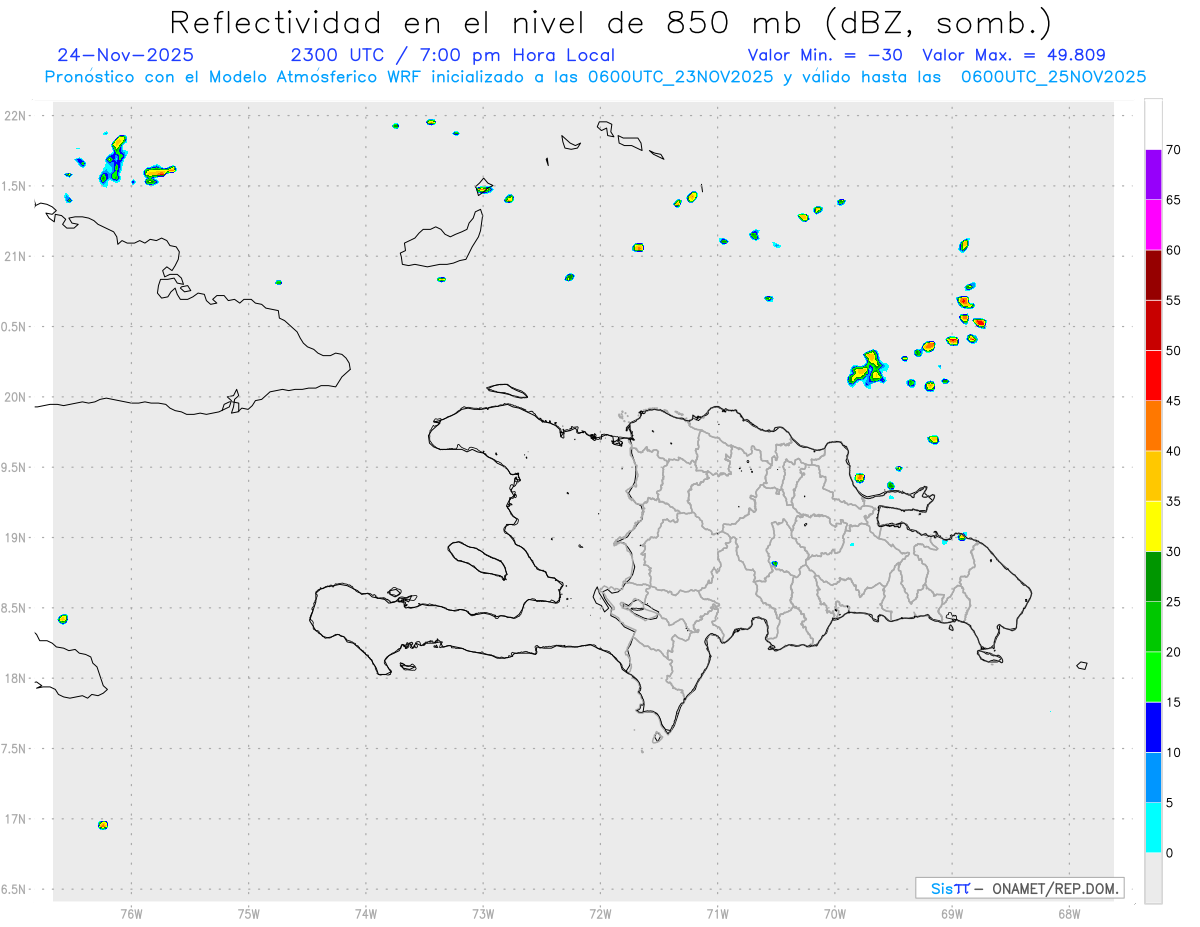Screen dimensions: 1200x927
Task: Click the blue 10-15 dBZ color band
Action: pyautogui.click(x=1153, y=727)
